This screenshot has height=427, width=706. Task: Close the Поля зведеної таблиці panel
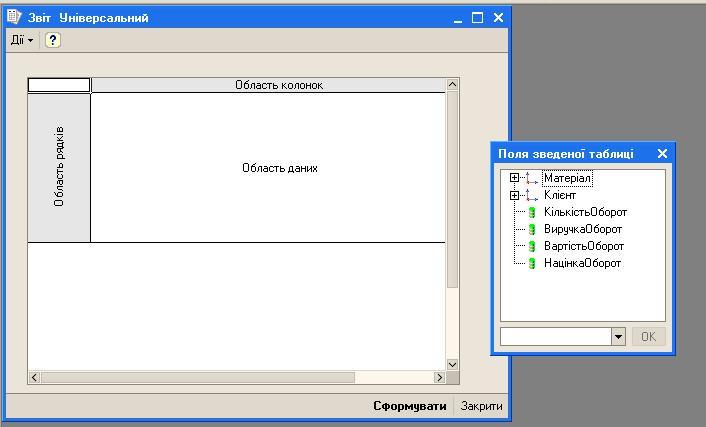coord(662,154)
